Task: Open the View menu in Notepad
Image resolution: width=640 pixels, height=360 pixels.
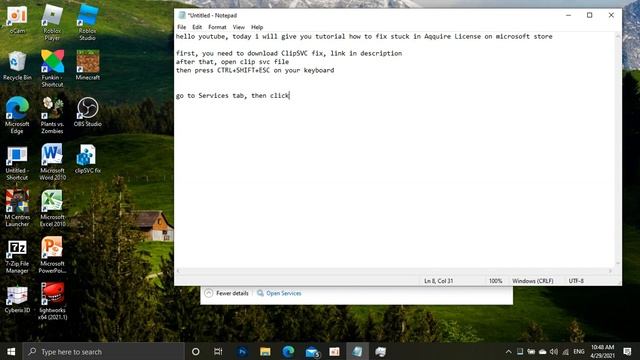Action: [x=239, y=27]
